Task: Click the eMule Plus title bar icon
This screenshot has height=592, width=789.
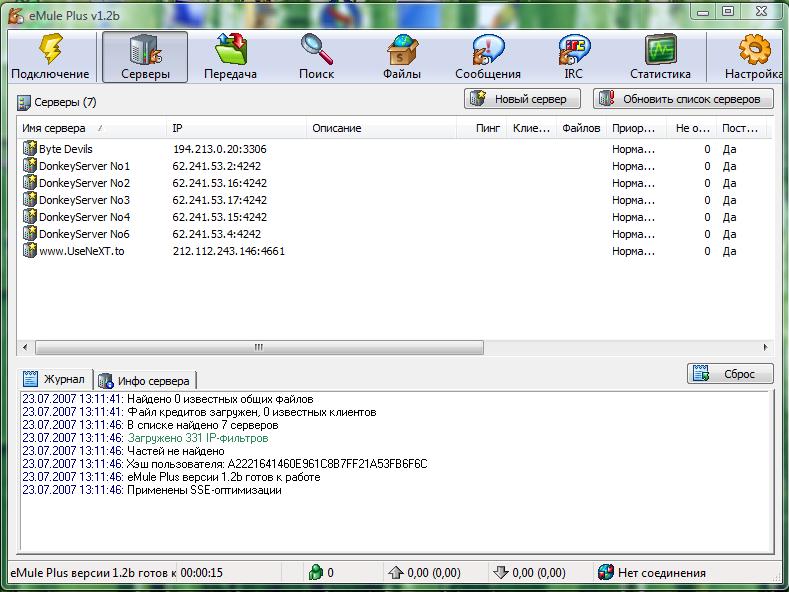Action: point(16,16)
